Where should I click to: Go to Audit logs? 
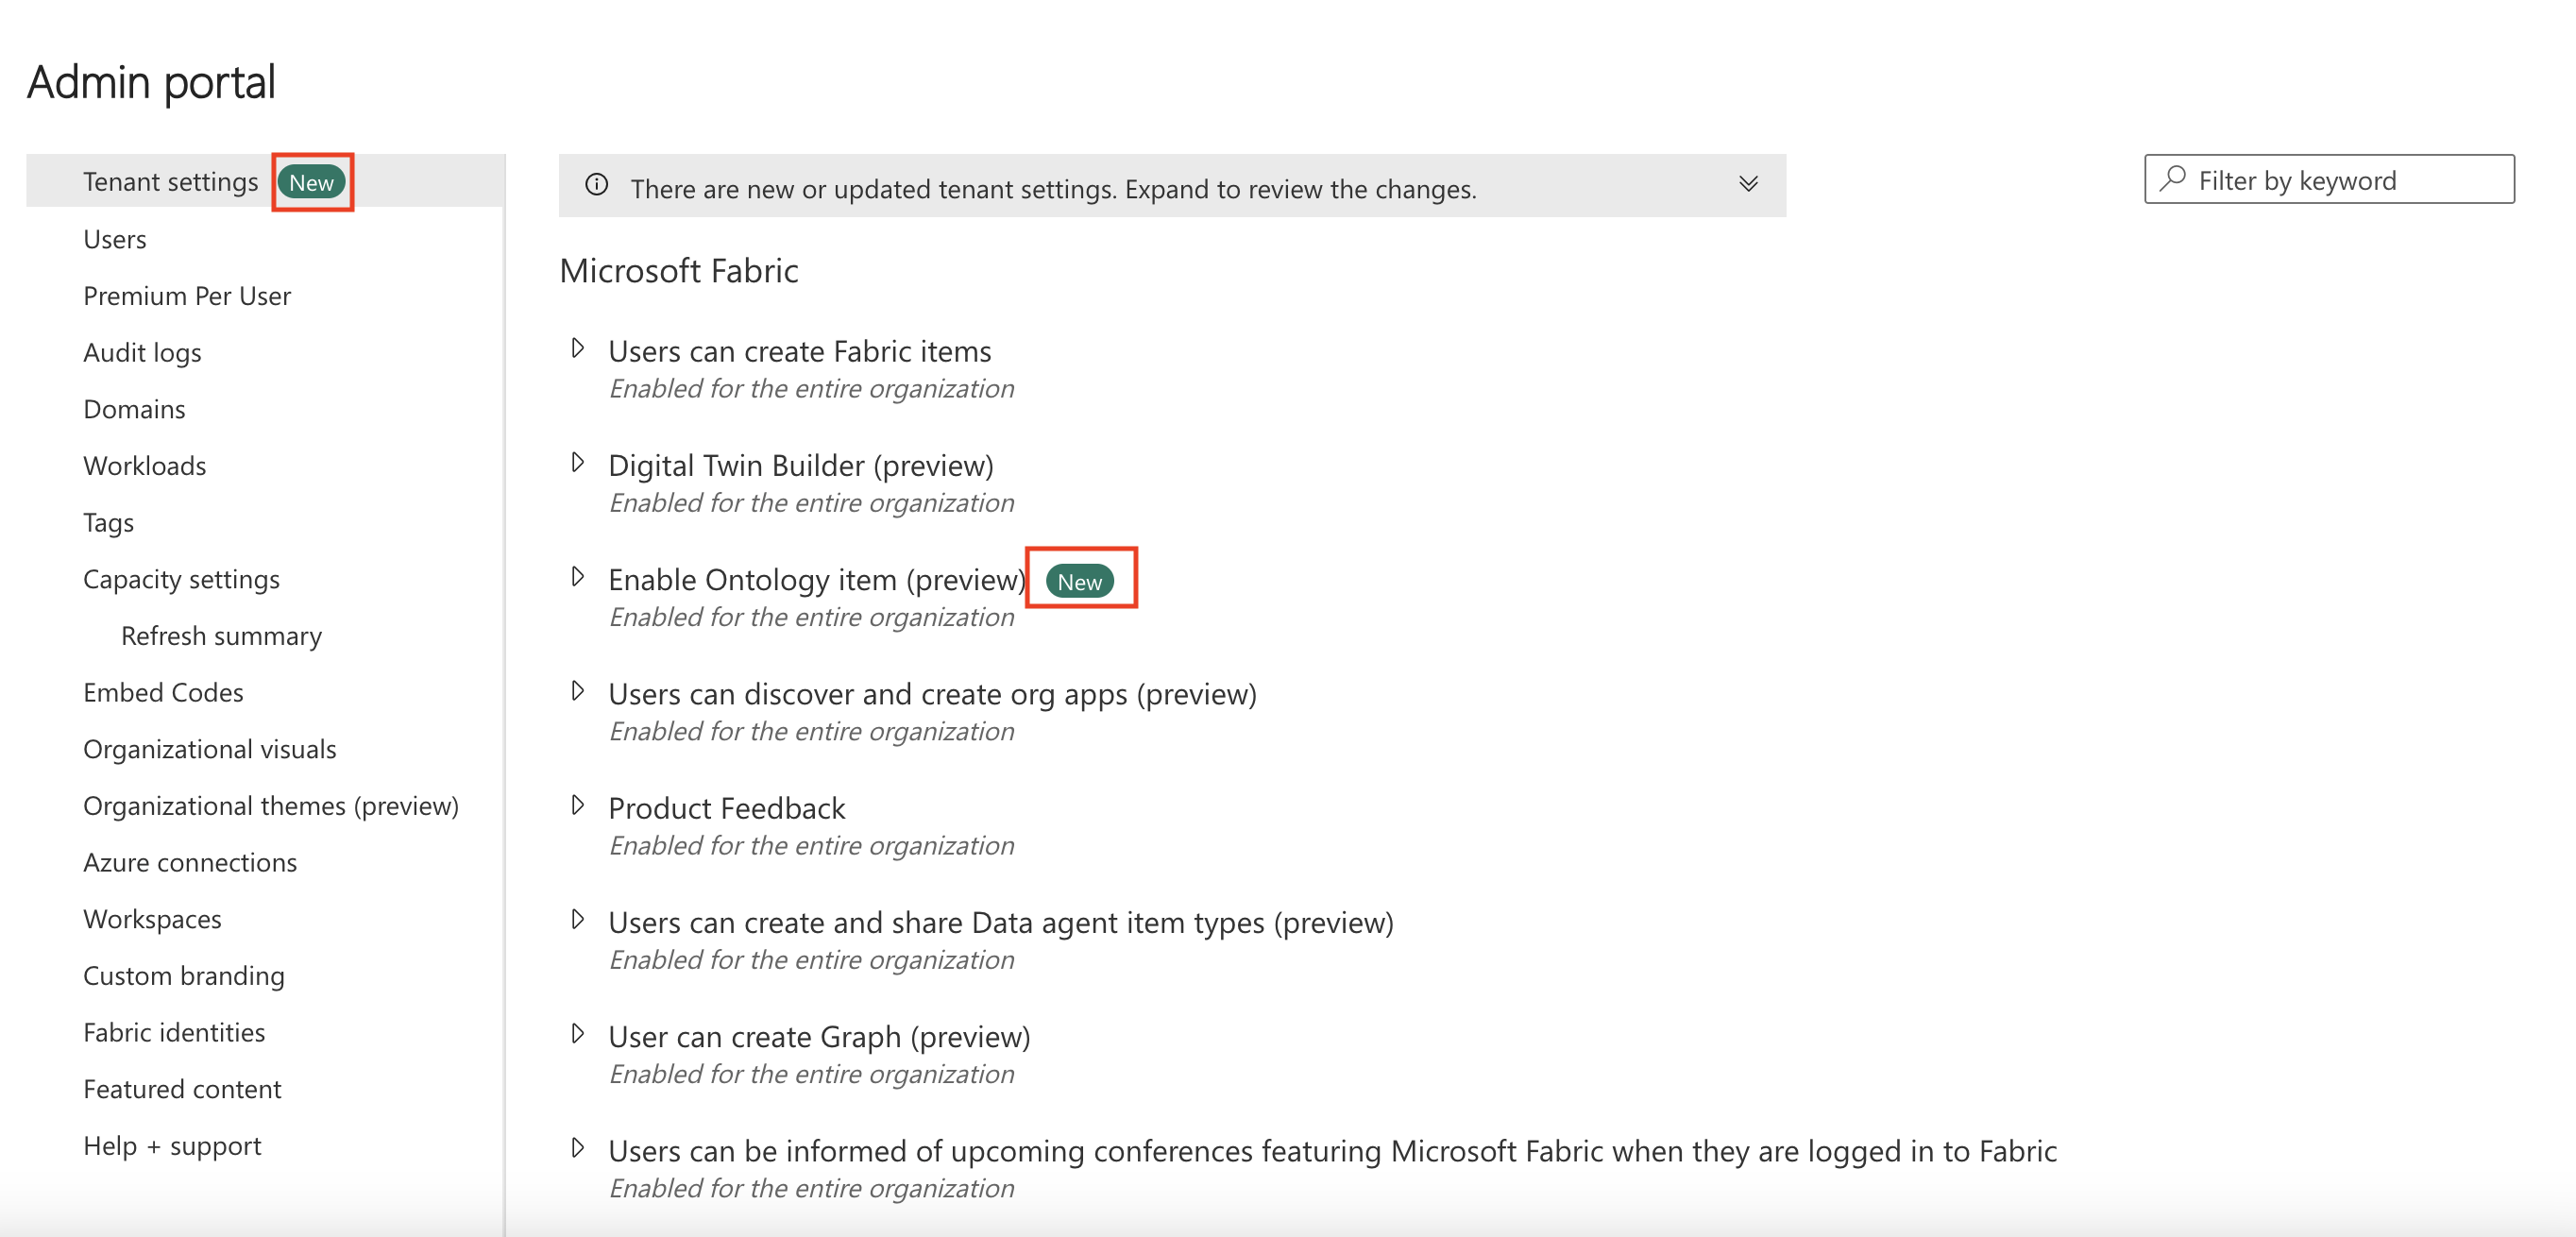pyautogui.click(x=142, y=353)
